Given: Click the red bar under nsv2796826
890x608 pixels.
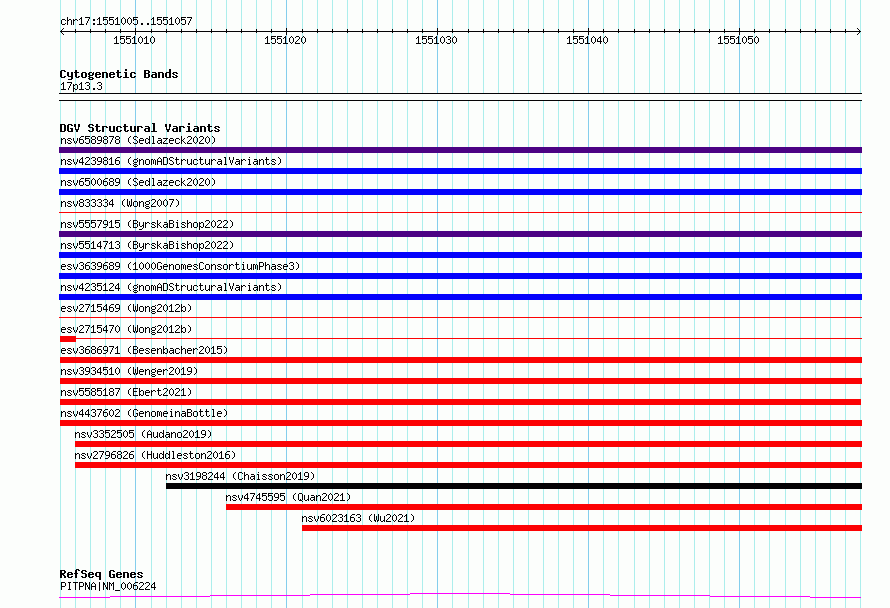Looking at the screenshot, I should click(468, 465).
